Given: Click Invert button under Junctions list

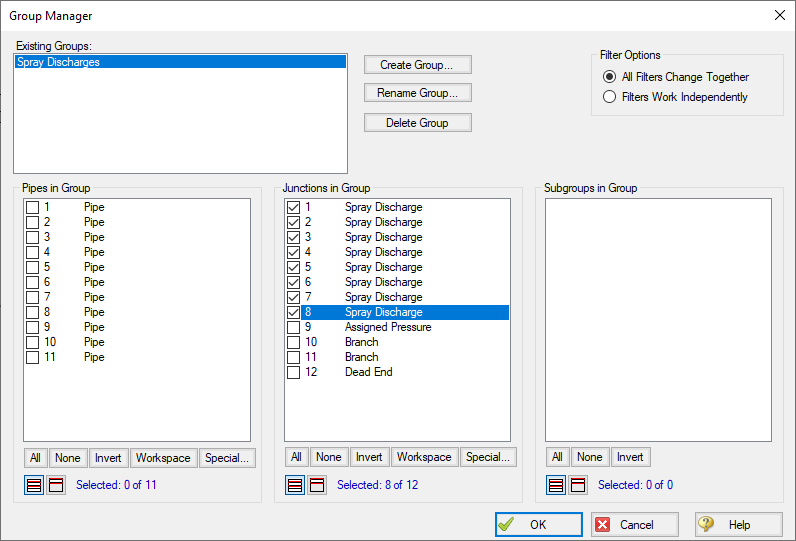Looking at the screenshot, I should point(369,458).
